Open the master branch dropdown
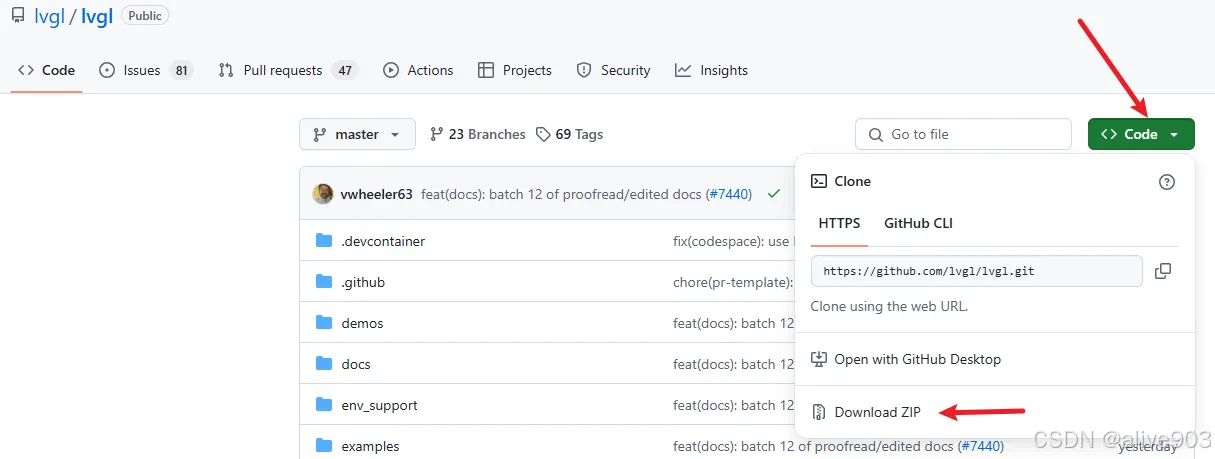Screen dimensions: 1215x459 (357, 134)
